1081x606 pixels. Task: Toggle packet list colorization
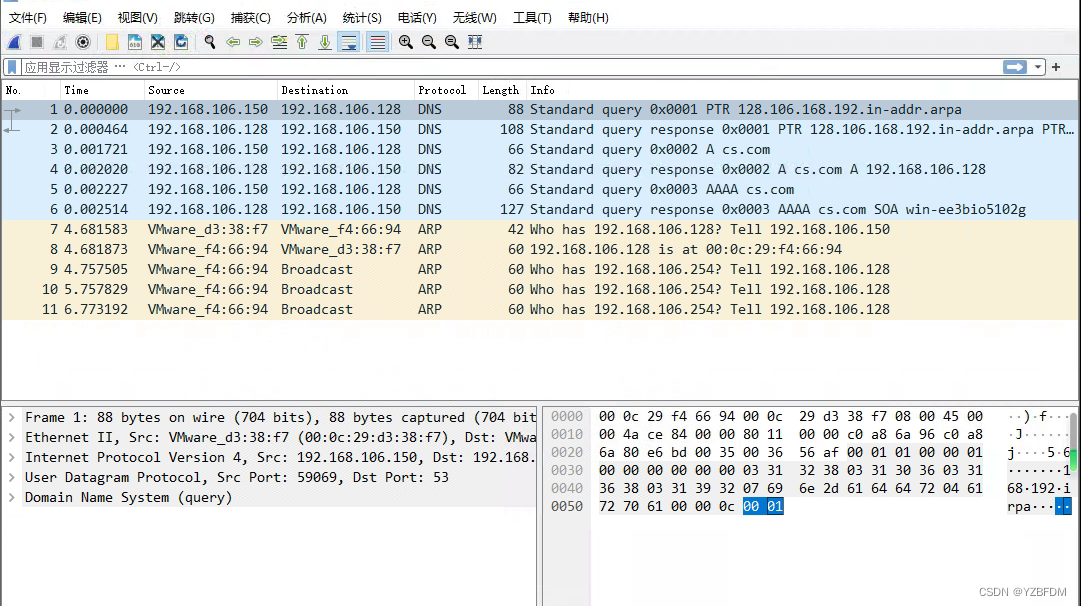[x=376, y=41]
